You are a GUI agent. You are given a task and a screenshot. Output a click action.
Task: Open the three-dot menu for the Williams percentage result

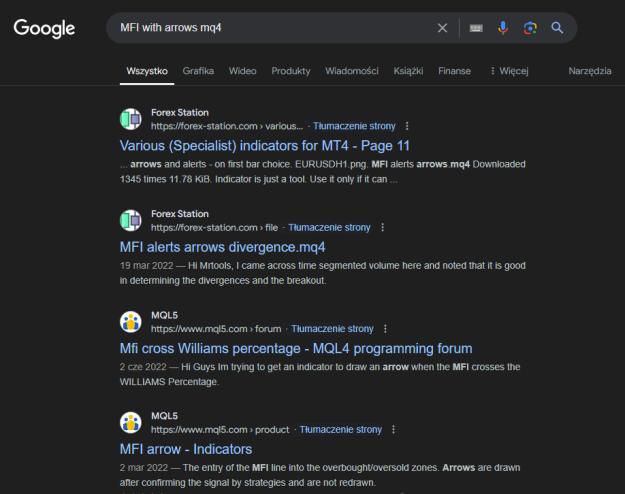coord(385,329)
